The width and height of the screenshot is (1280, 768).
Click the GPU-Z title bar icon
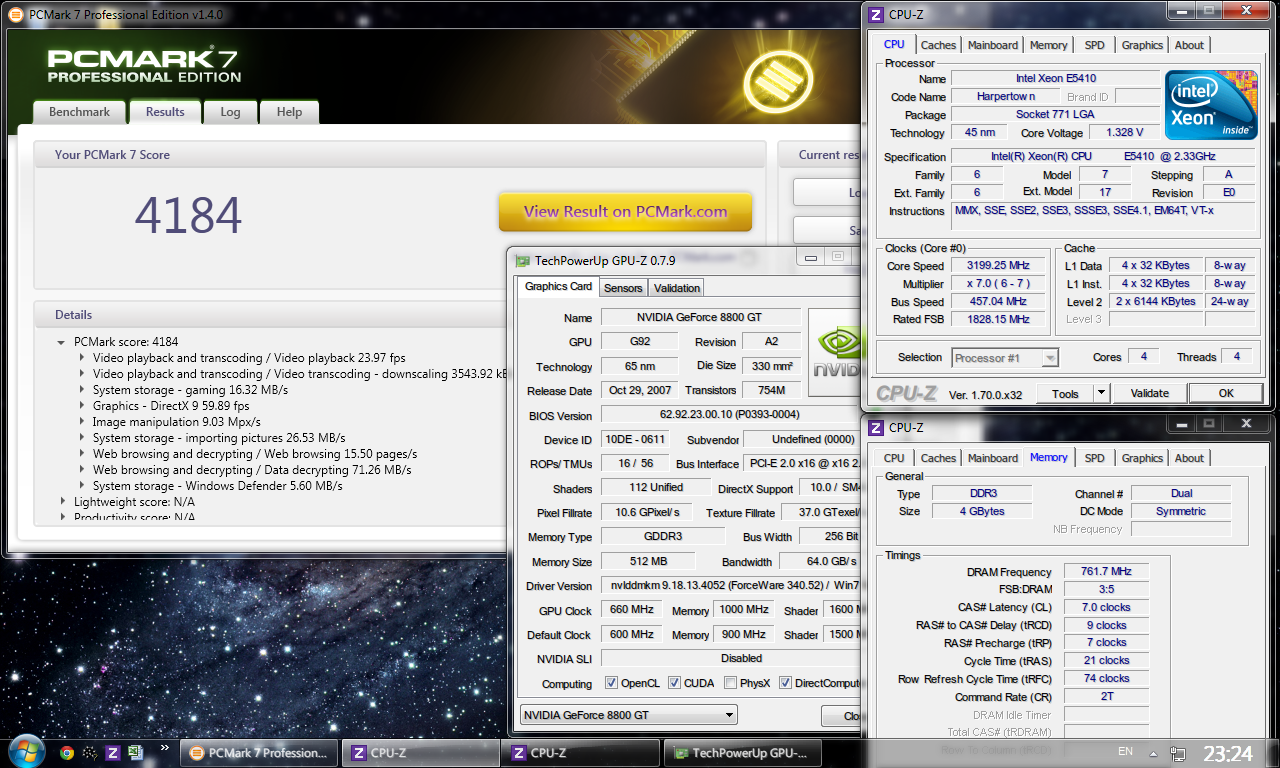[x=522, y=260]
